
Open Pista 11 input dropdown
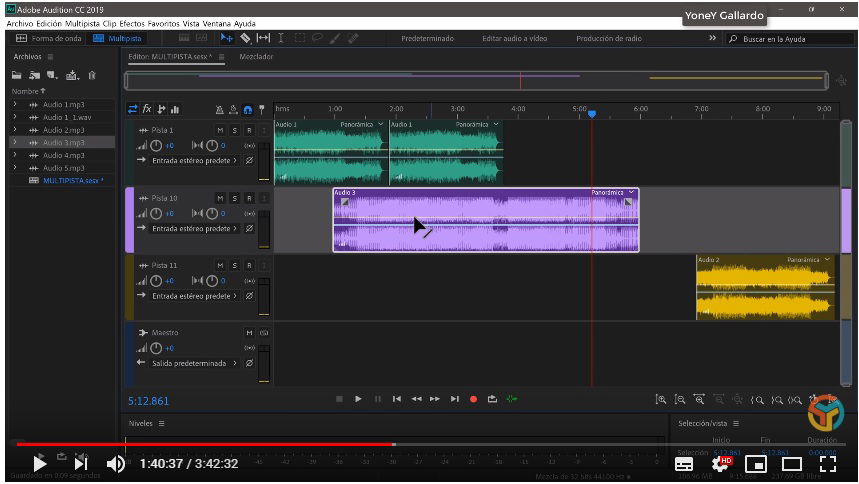click(x=194, y=296)
